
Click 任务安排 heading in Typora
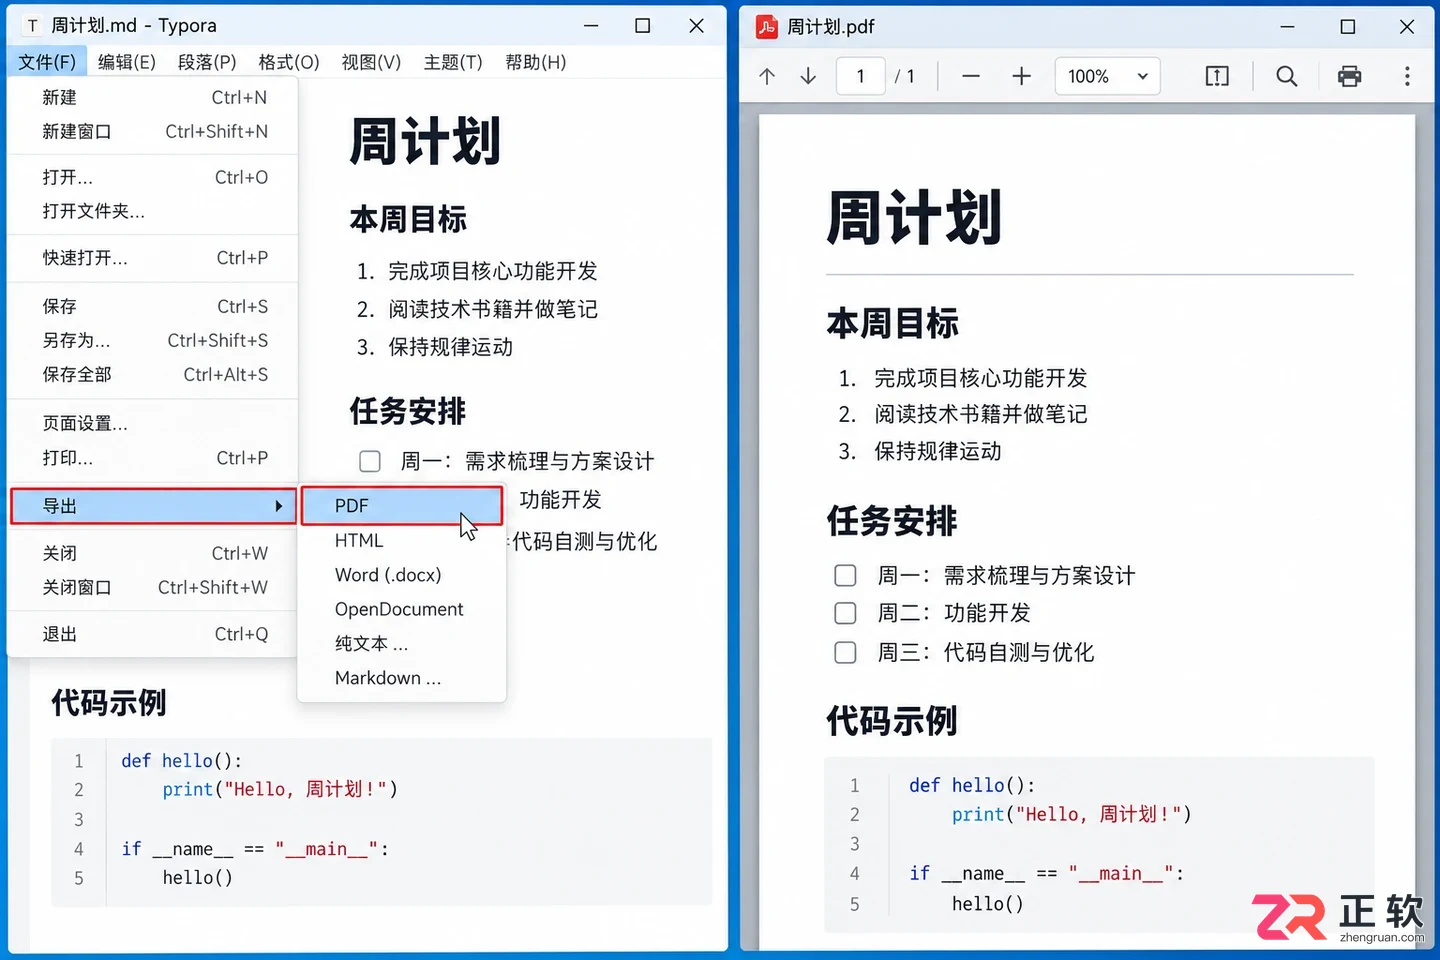tap(408, 411)
